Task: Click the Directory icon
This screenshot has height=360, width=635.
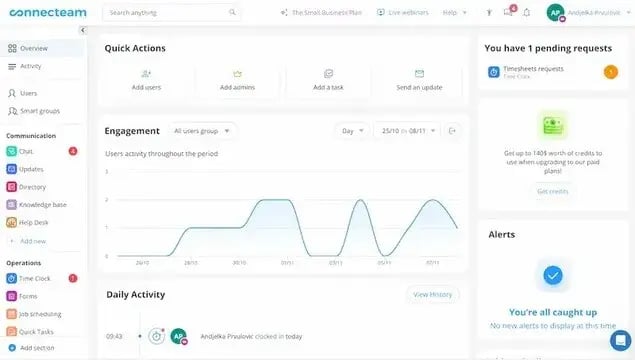Action: pyautogui.click(x=11, y=187)
